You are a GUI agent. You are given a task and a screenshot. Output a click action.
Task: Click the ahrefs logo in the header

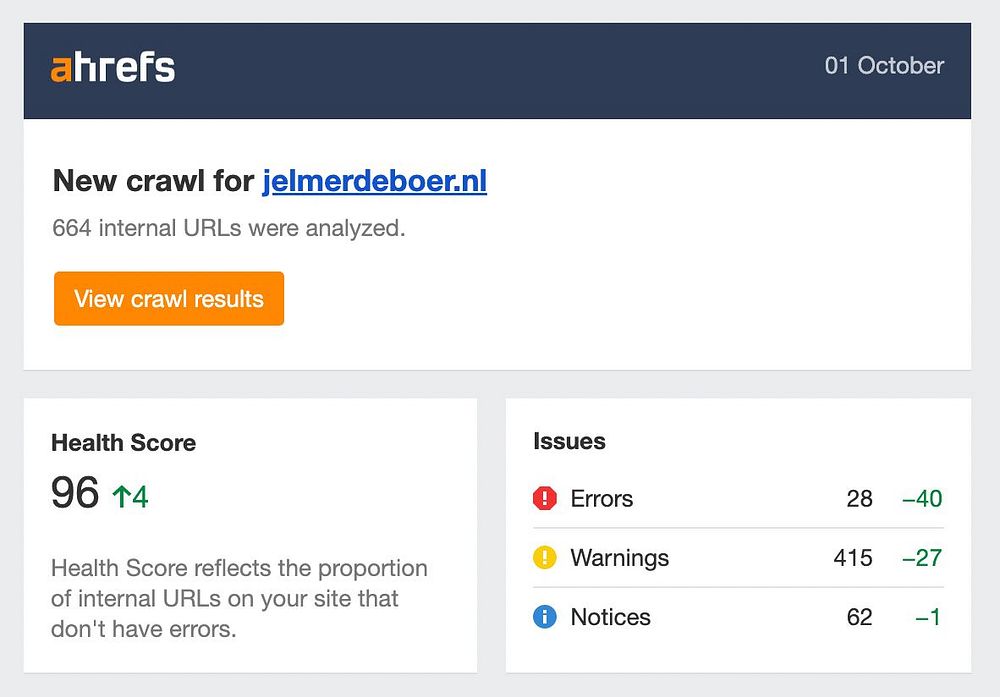pos(112,68)
